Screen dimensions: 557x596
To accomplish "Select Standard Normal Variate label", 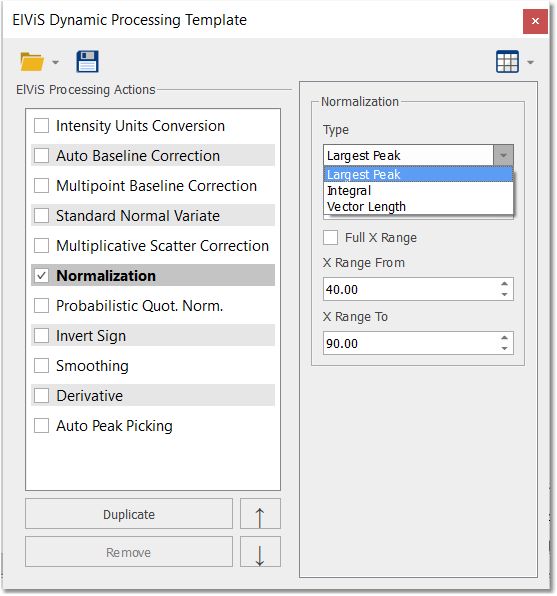I will point(138,216).
